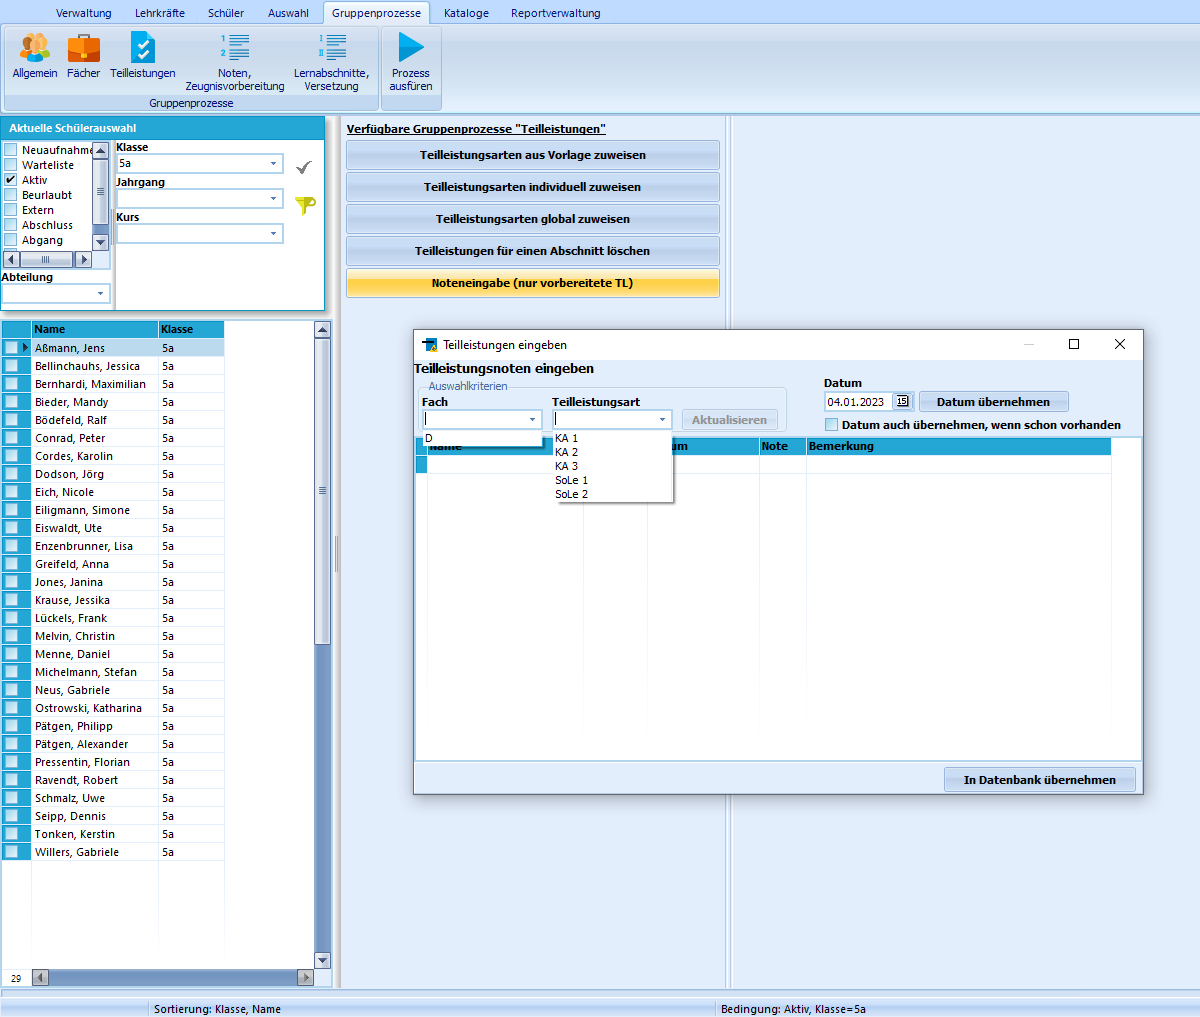The height and width of the screenshot is (1017, 1200).
Task: Open the calendar picker next to the date
Action: 903,401
